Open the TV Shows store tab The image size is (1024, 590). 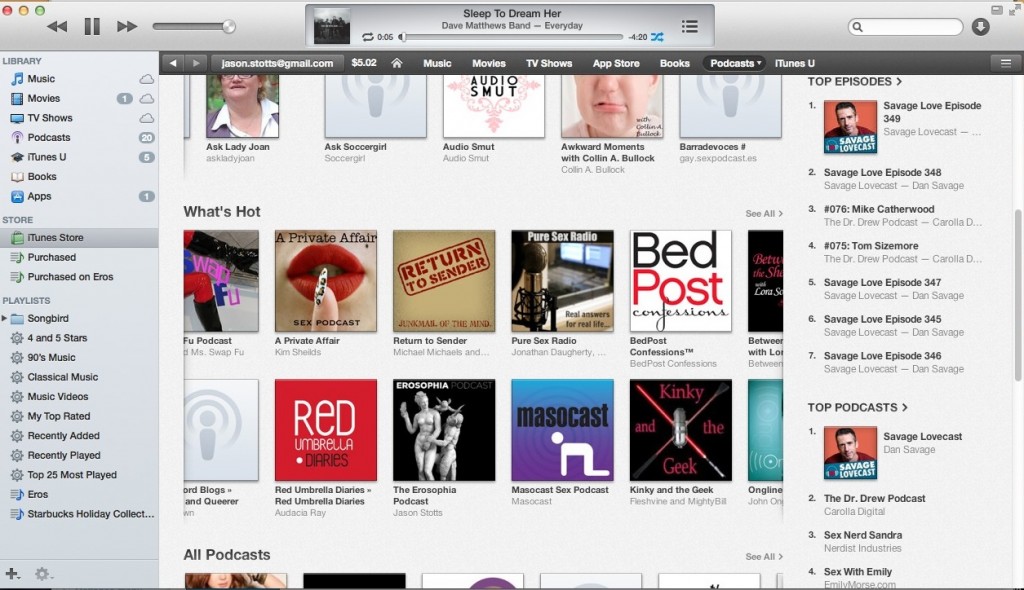click(549, 63)
